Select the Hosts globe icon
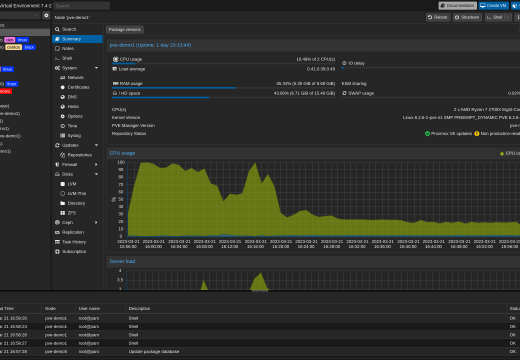The height and width of the screenshot is (360, 520). coord(62,107)
